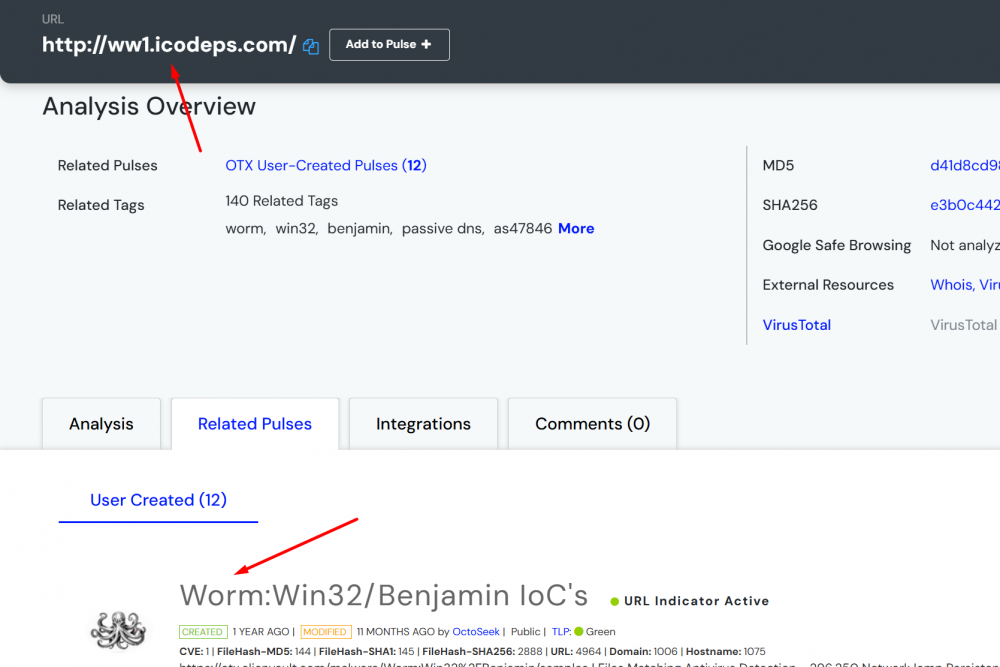The width and height of the screenshot is (1000, 667).
Task: Click the octopus avatar of OctoSeek
Action: pos(118,629)
